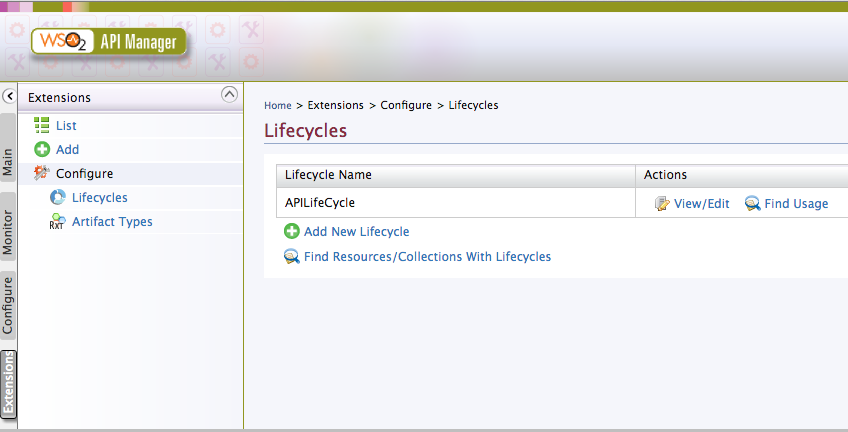Click the Add New Lifecycle plus icon
Screen dimensions: 848x432
point(292,232)
